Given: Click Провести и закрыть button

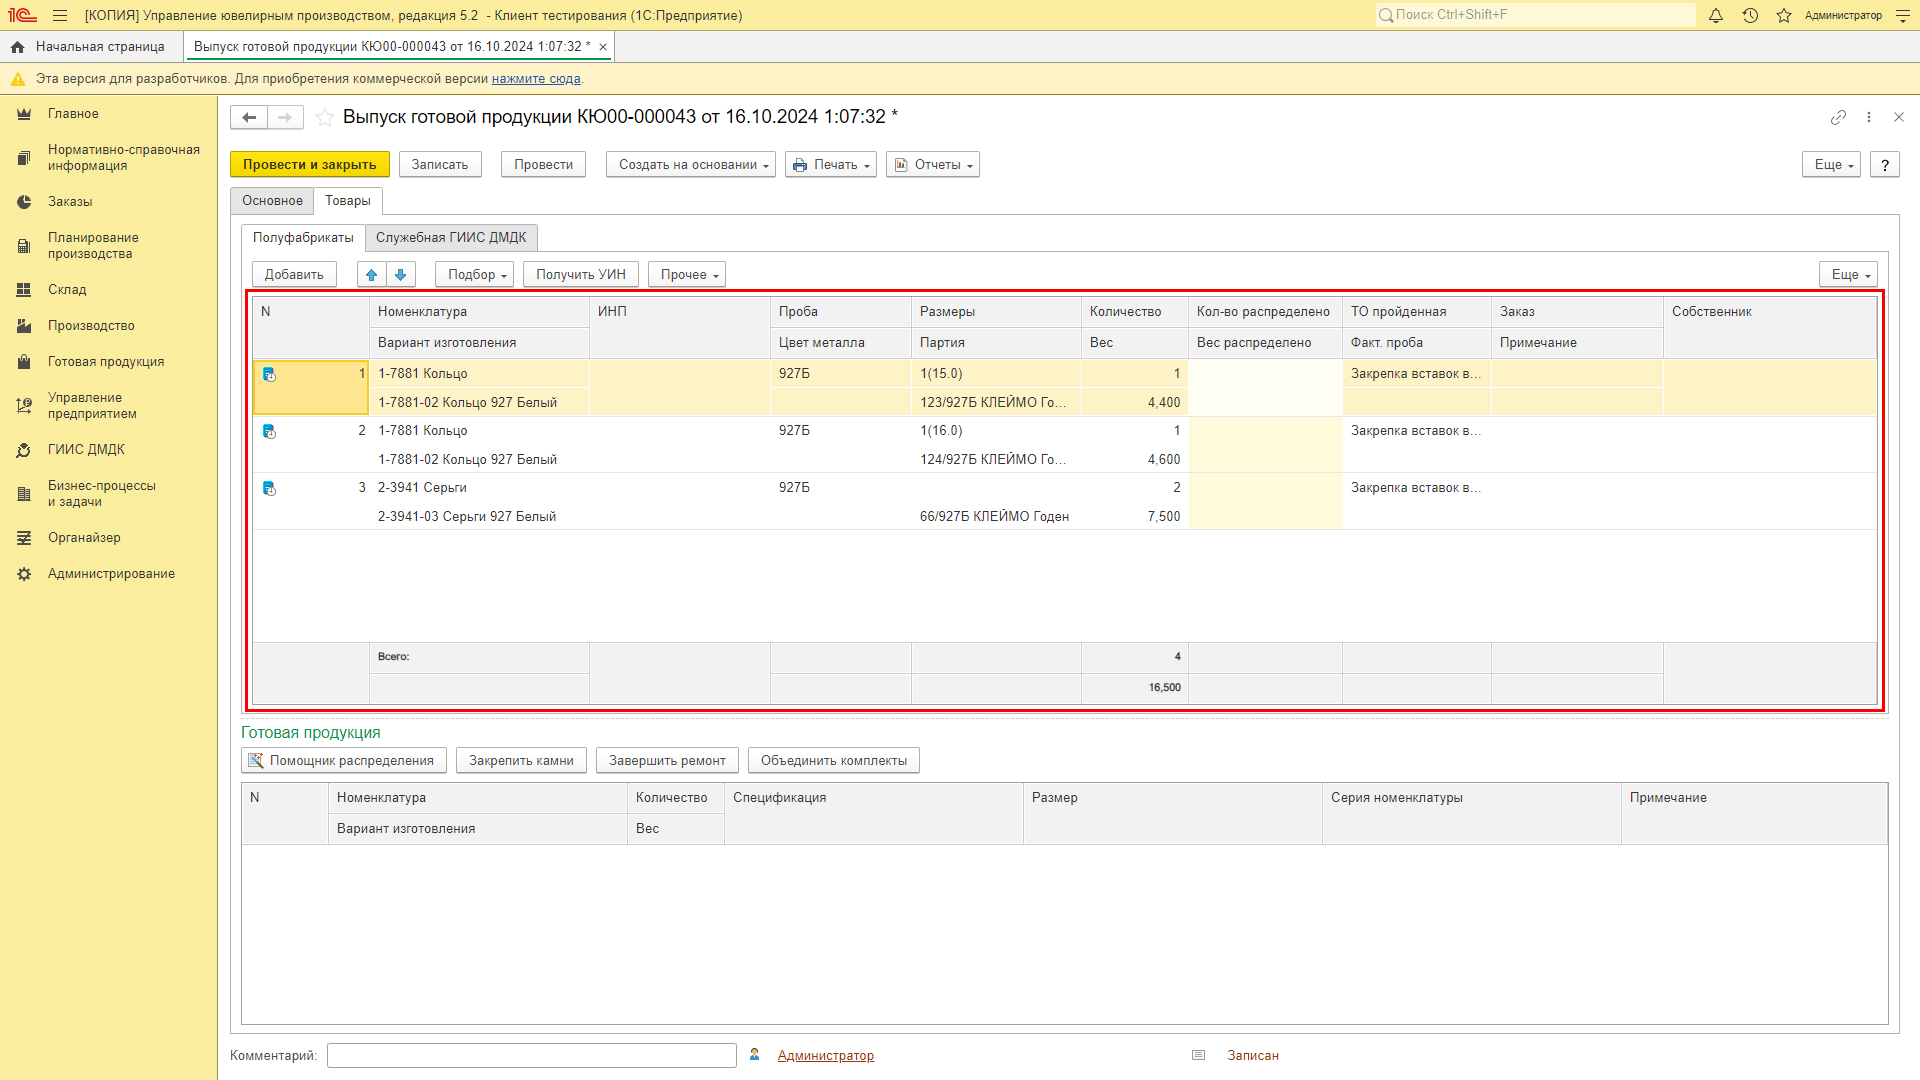Looking at the screenshot, I should [x=310, y=165].
